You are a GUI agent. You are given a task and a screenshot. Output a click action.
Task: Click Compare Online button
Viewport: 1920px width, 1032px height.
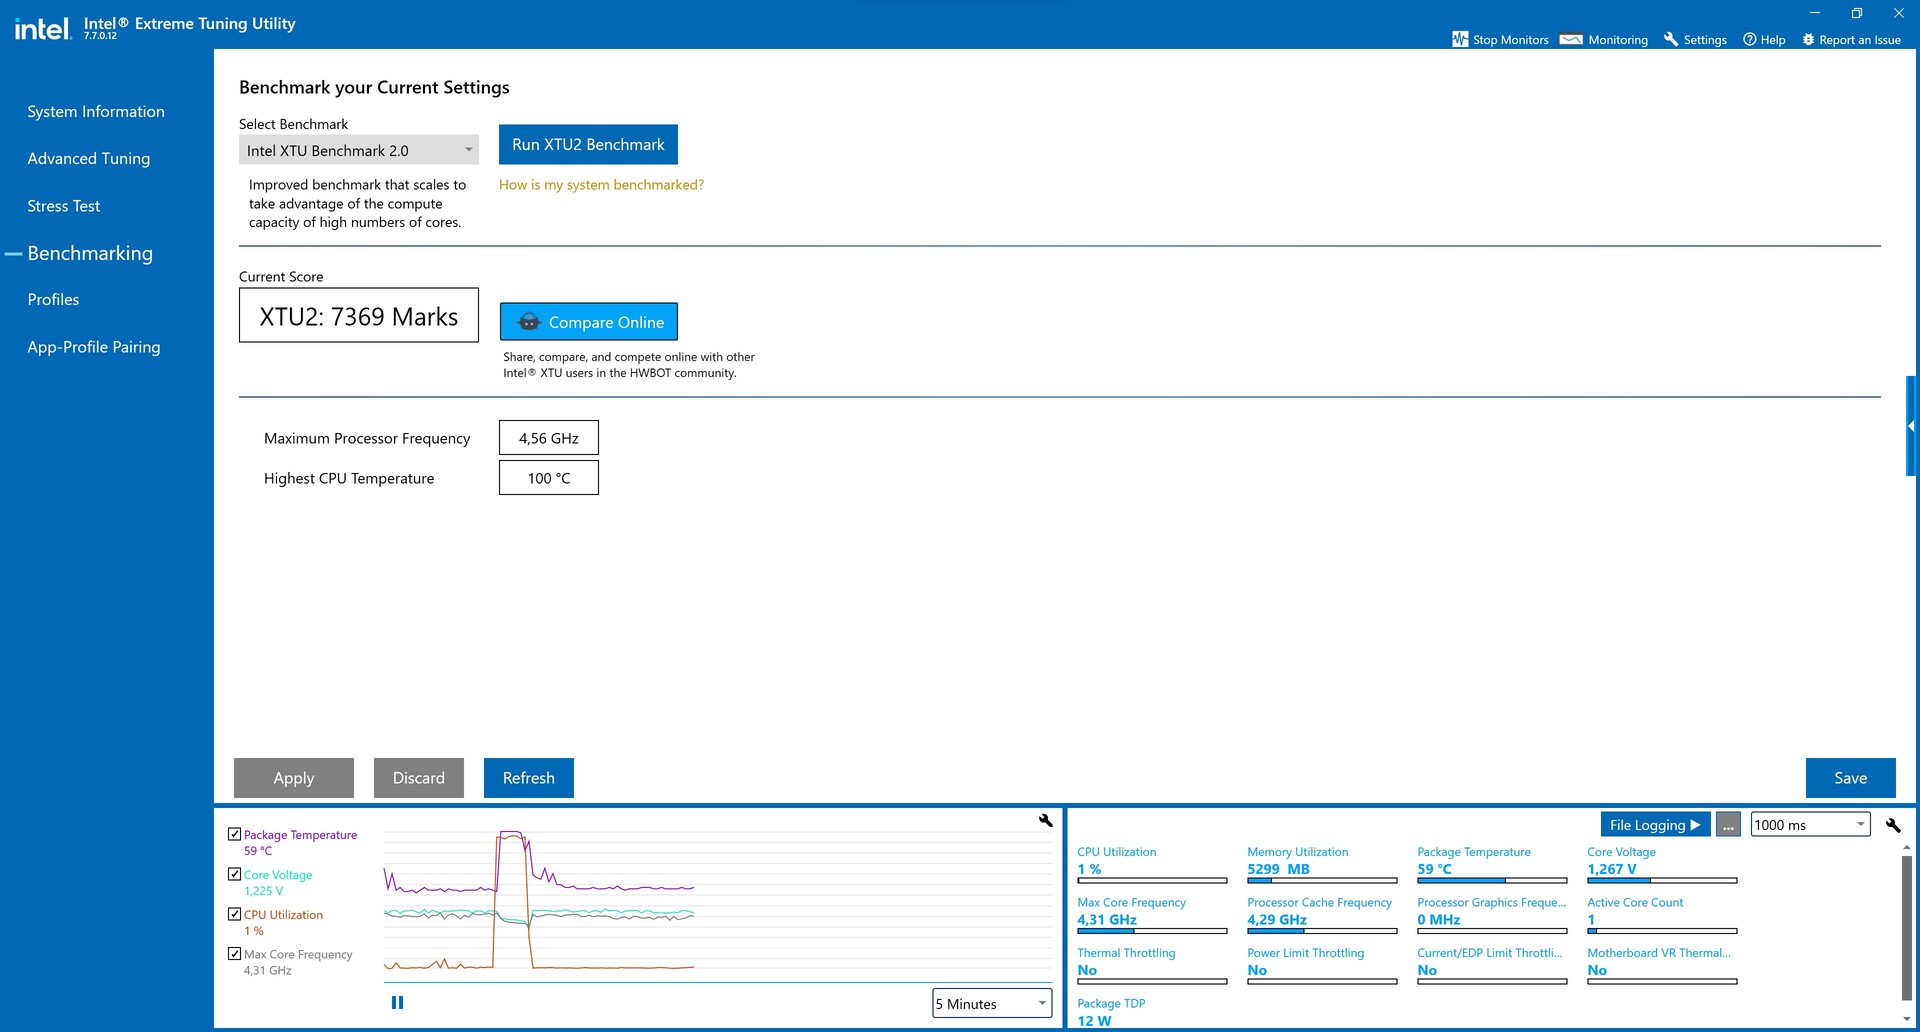(588, 322)
